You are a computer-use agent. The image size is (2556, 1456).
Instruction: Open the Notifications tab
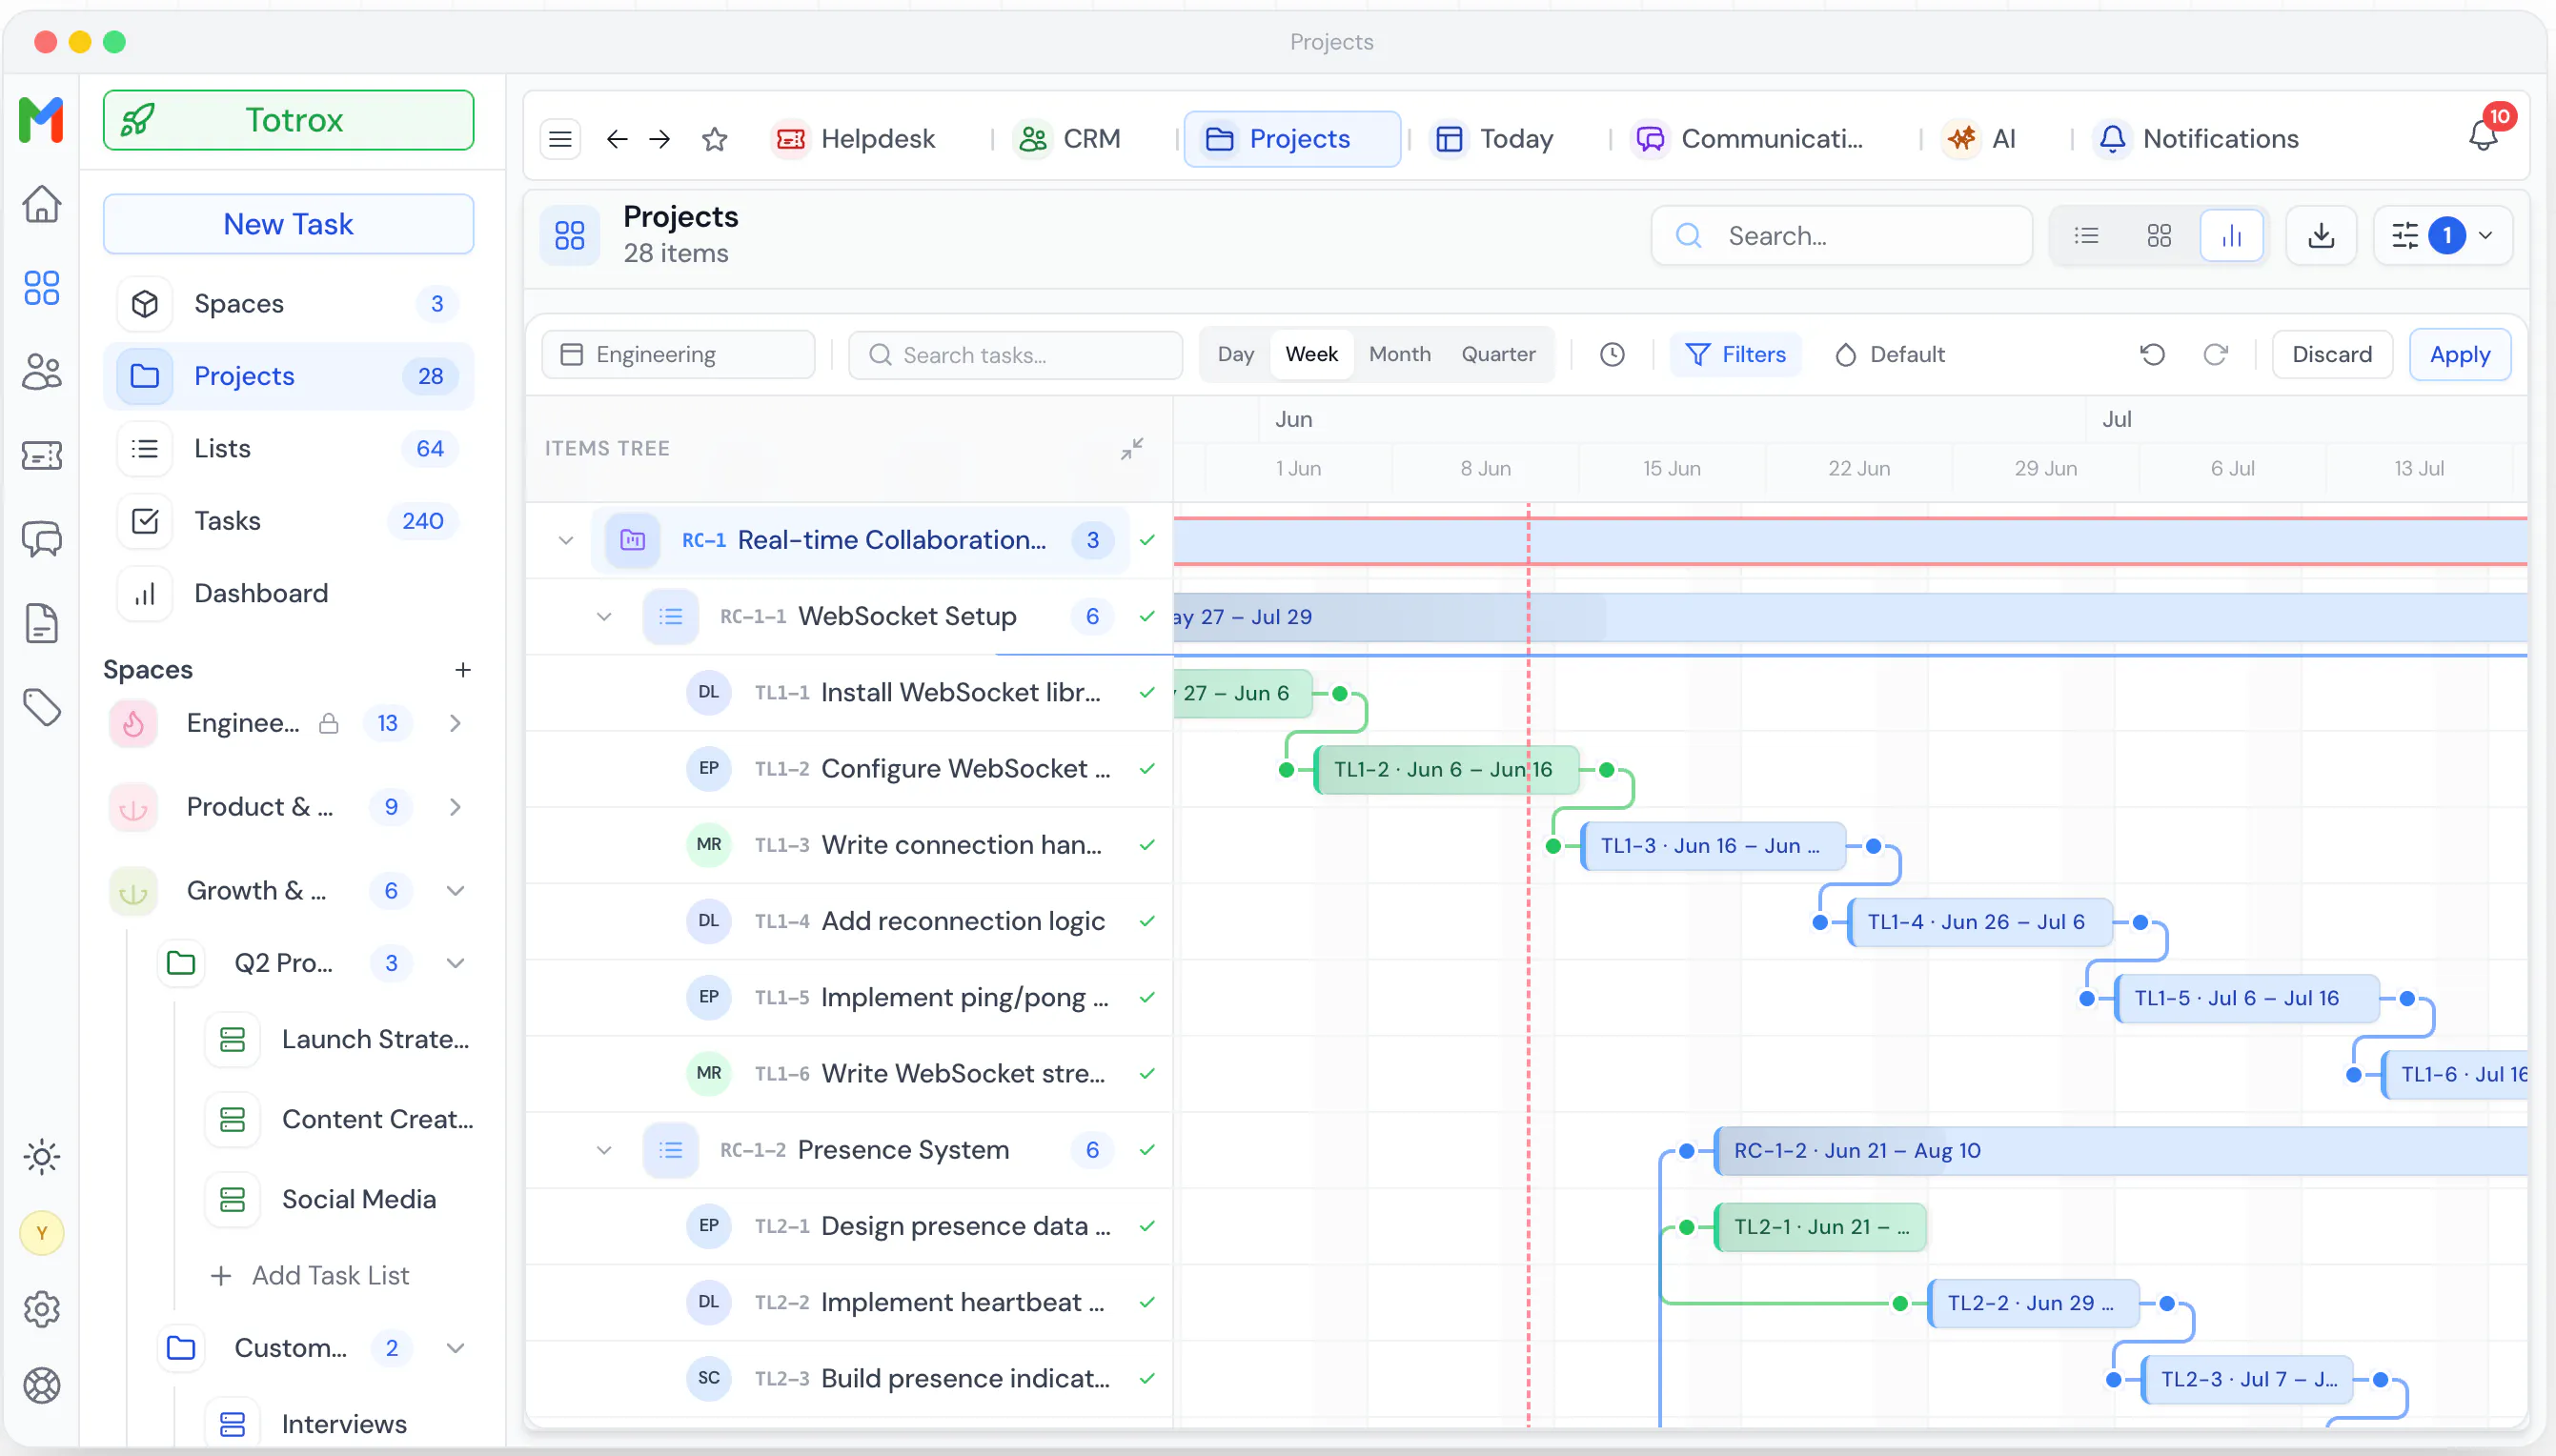(2198, 139)
